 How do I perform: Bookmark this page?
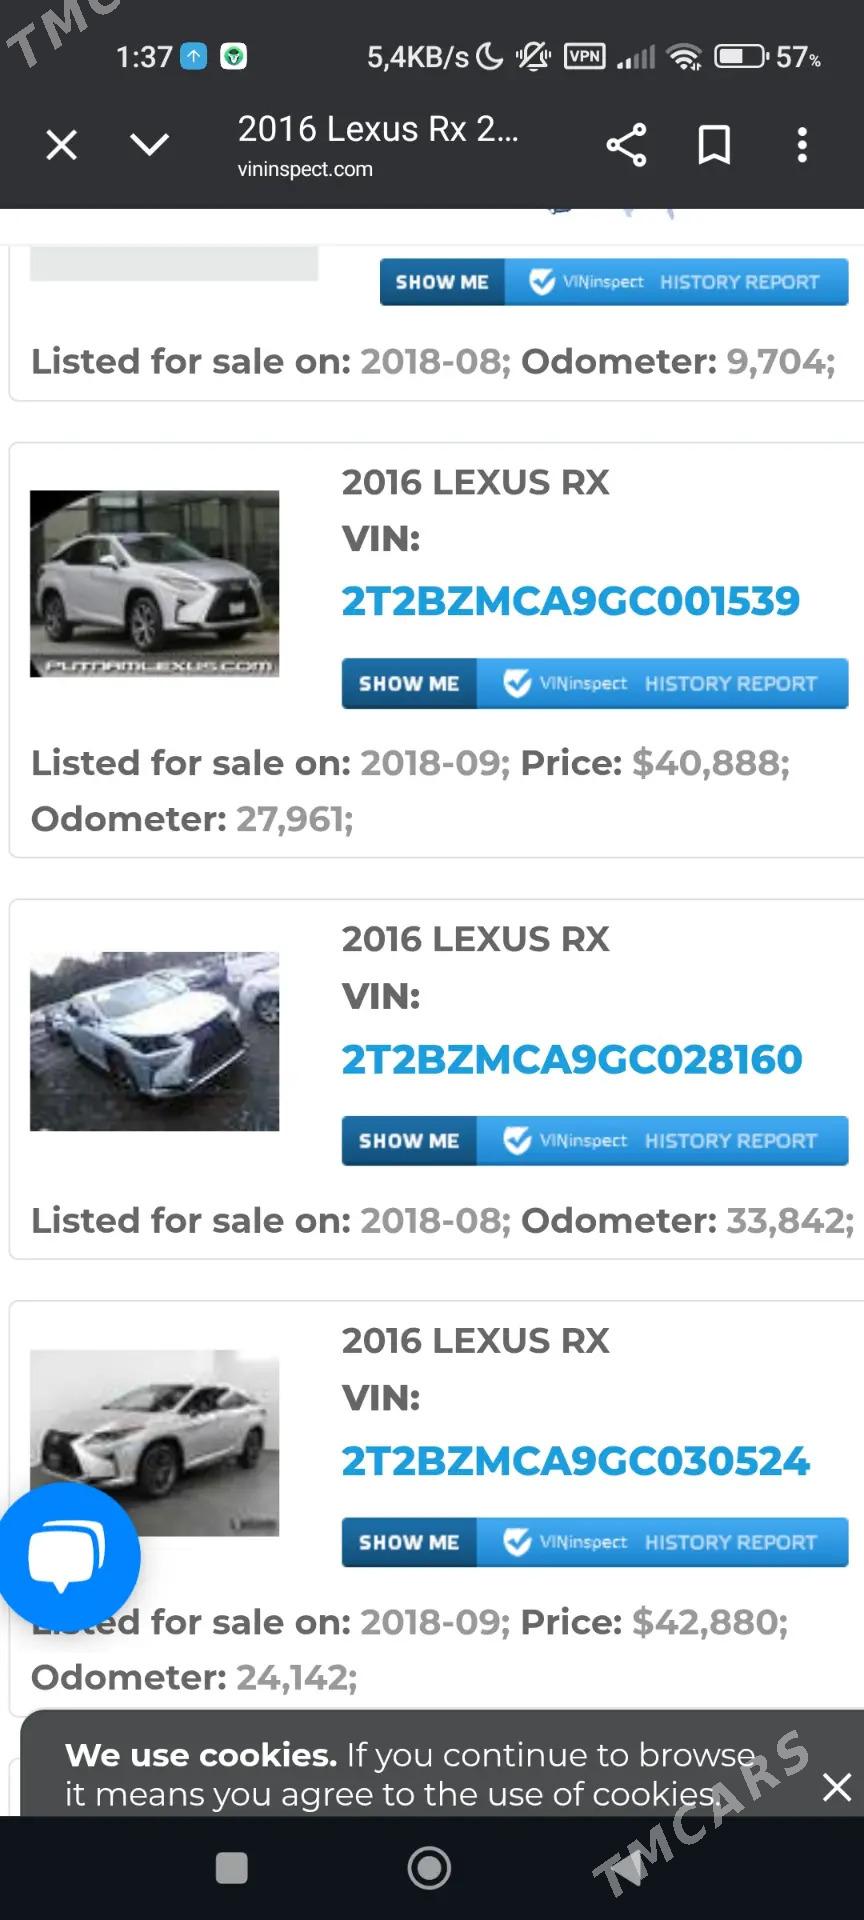tap(714, 145)
